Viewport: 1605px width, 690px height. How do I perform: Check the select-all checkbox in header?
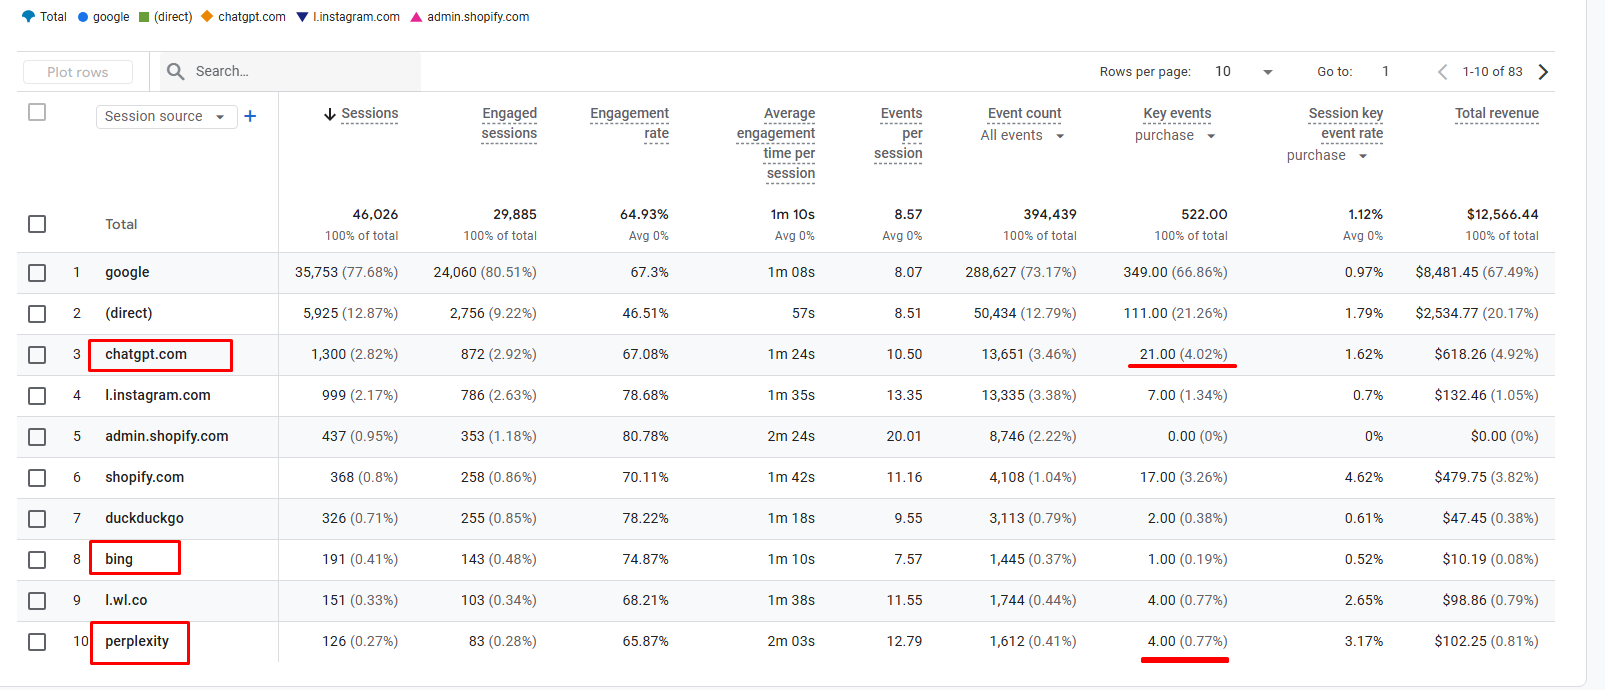coord(37,112)
